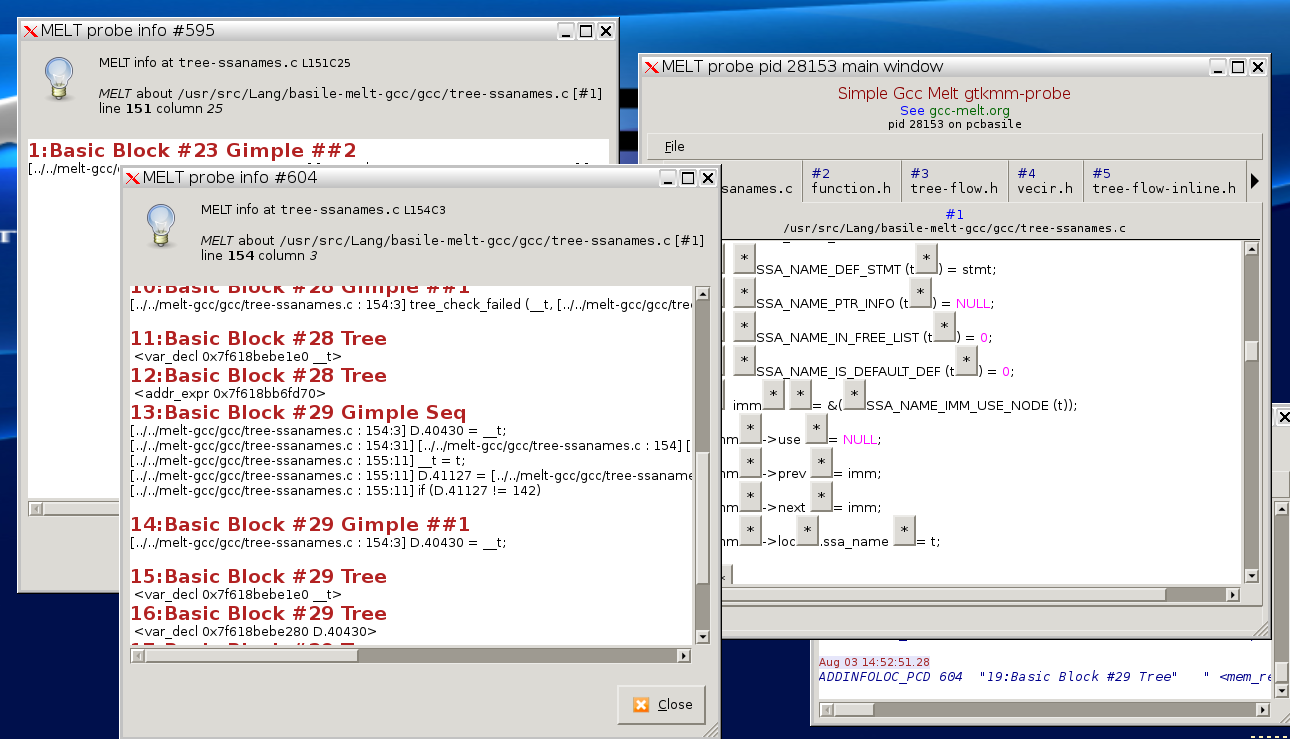Minimize the MELT probe main window

pos(1217,67)
